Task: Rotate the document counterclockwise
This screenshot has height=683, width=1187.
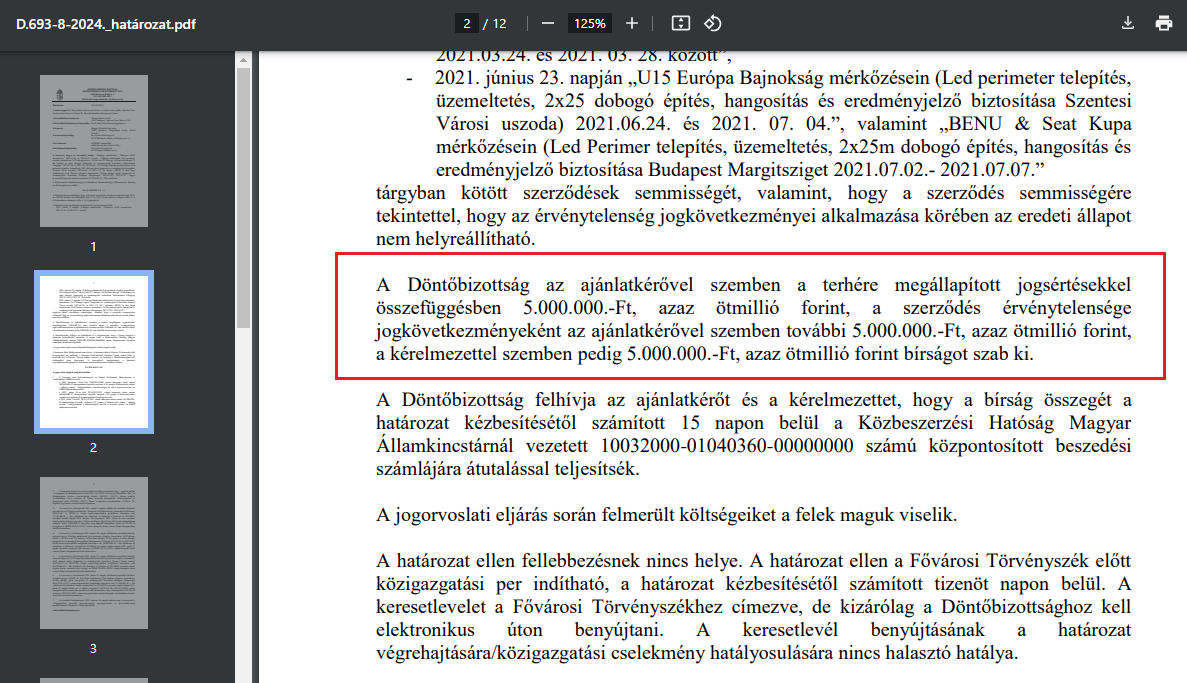Action: (713, 23)
